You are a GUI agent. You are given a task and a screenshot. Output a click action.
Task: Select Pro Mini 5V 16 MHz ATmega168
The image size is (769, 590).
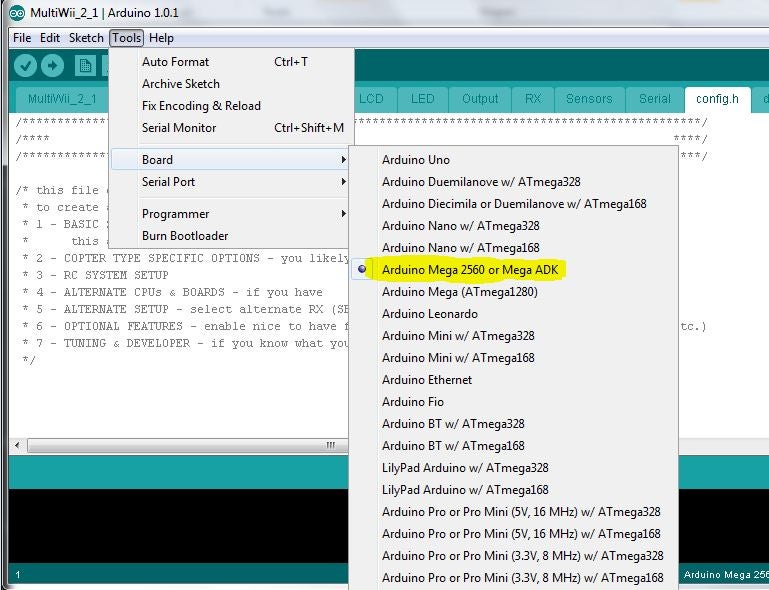click(514, 534)
